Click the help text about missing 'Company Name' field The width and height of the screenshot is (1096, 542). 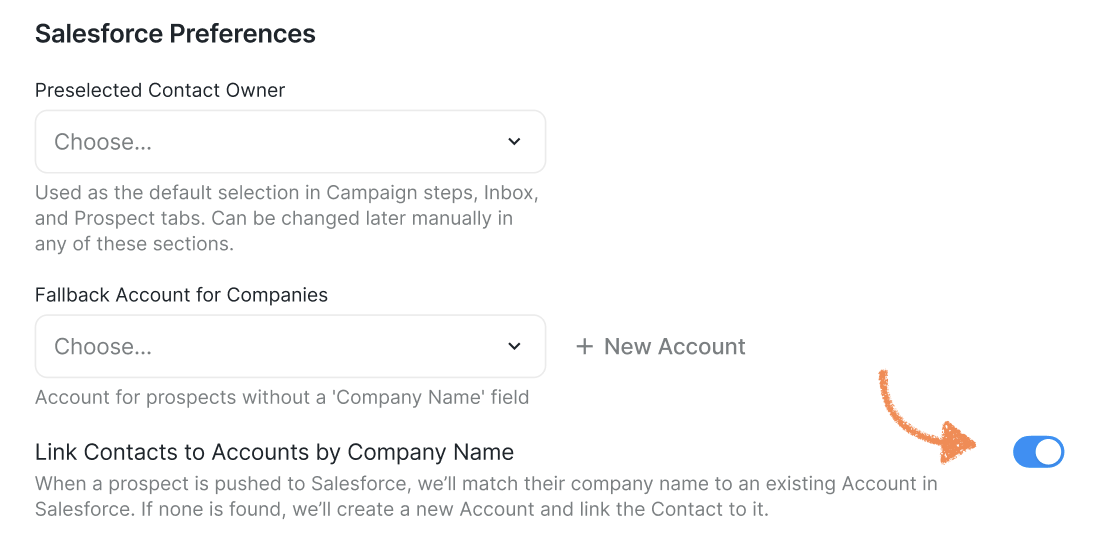tap(281, 397)
